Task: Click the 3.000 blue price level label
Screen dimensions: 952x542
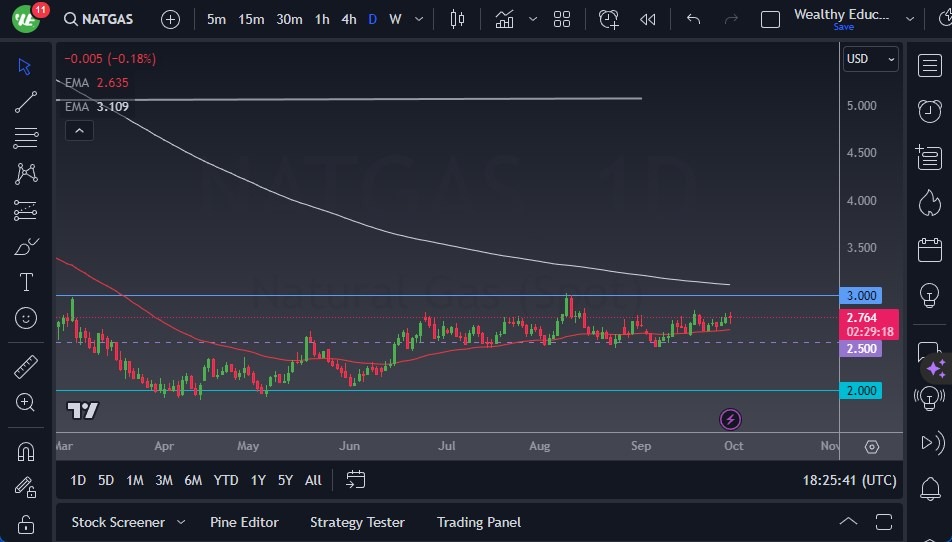Action: click(x=861, y=296)
